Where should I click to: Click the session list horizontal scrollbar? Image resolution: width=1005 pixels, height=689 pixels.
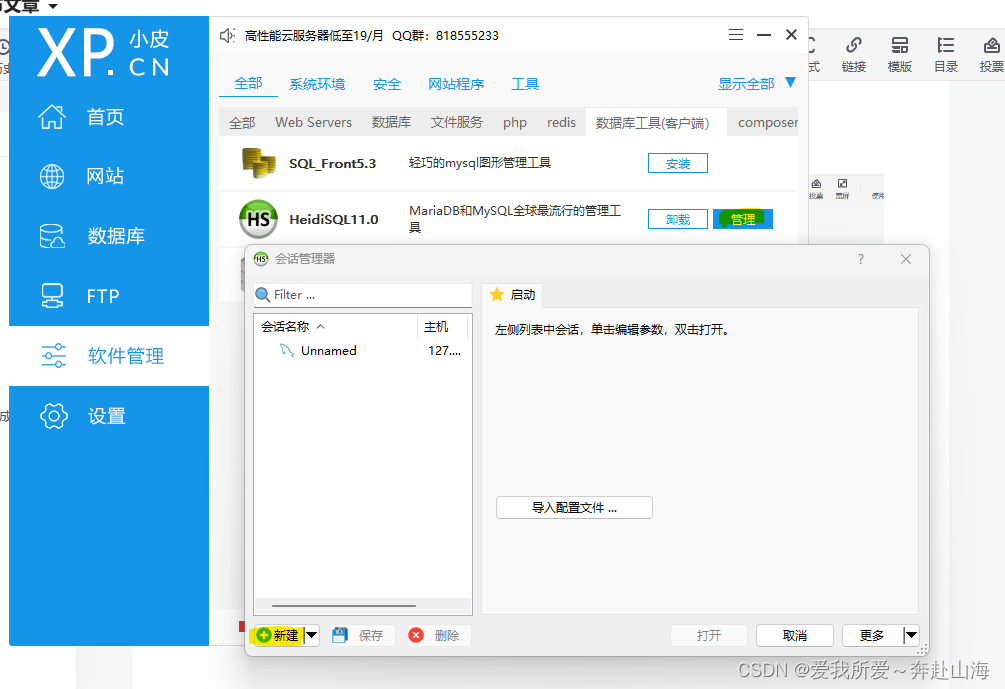(x=344, y=606)
